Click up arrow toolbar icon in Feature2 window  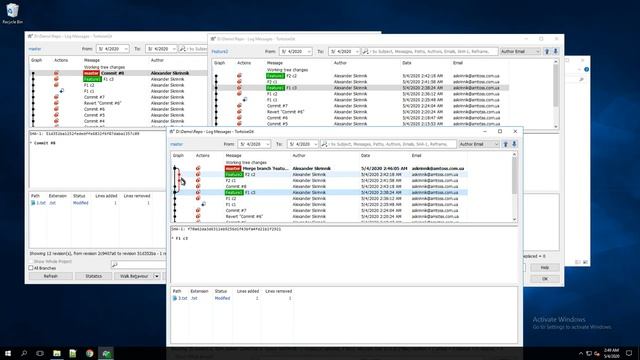point(547,51)
